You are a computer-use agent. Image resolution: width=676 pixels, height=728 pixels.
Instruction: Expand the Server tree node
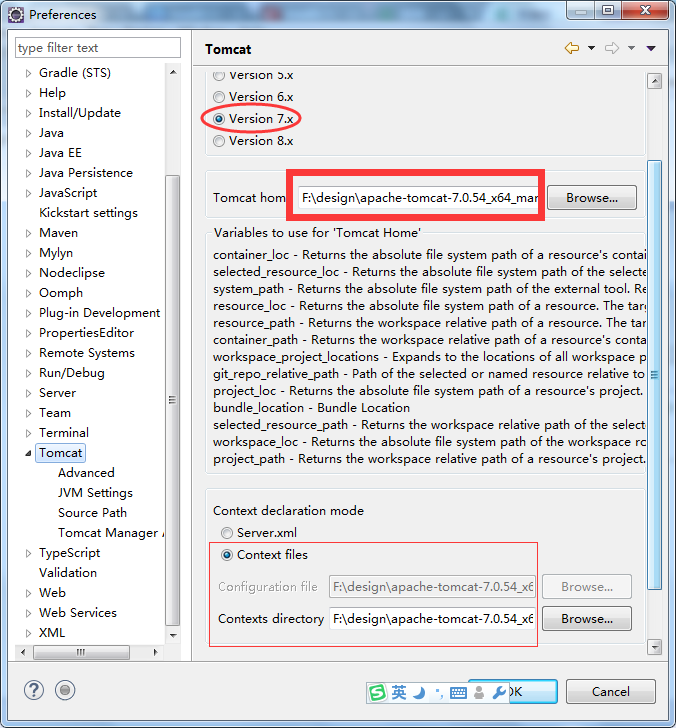click(28, 393)
